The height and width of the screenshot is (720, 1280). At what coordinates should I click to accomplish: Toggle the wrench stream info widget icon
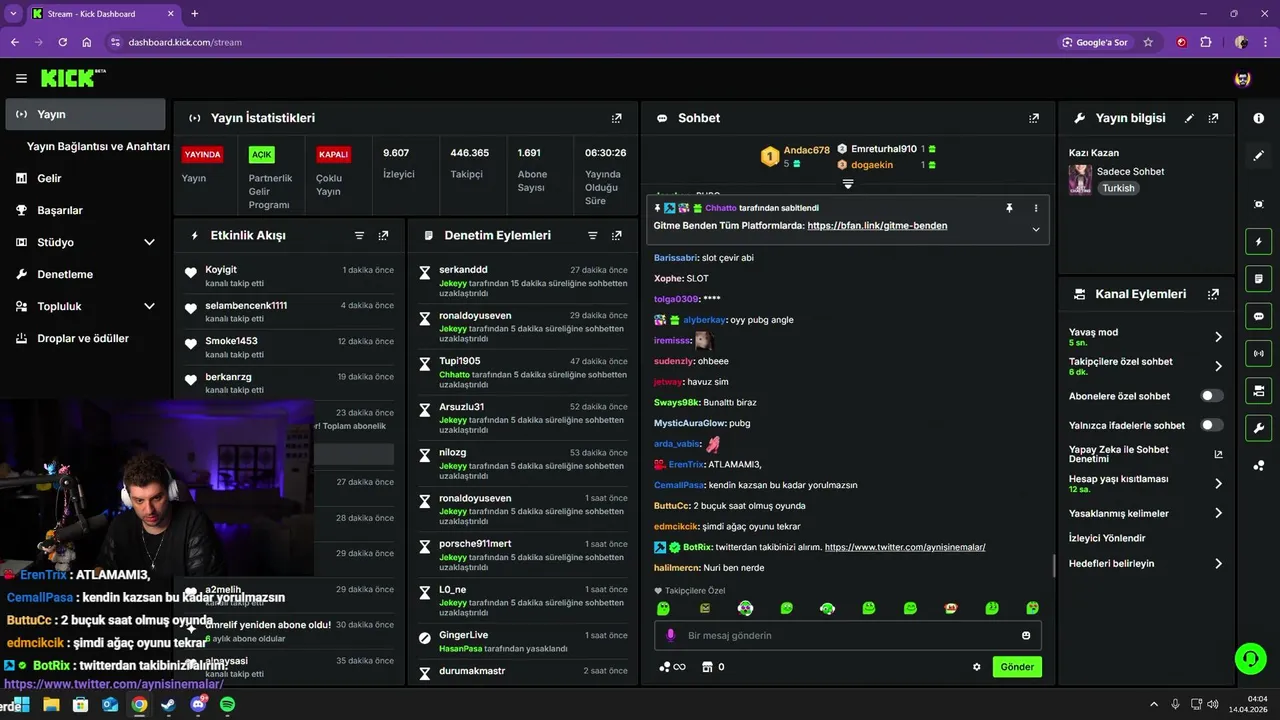pos(1258,428)
